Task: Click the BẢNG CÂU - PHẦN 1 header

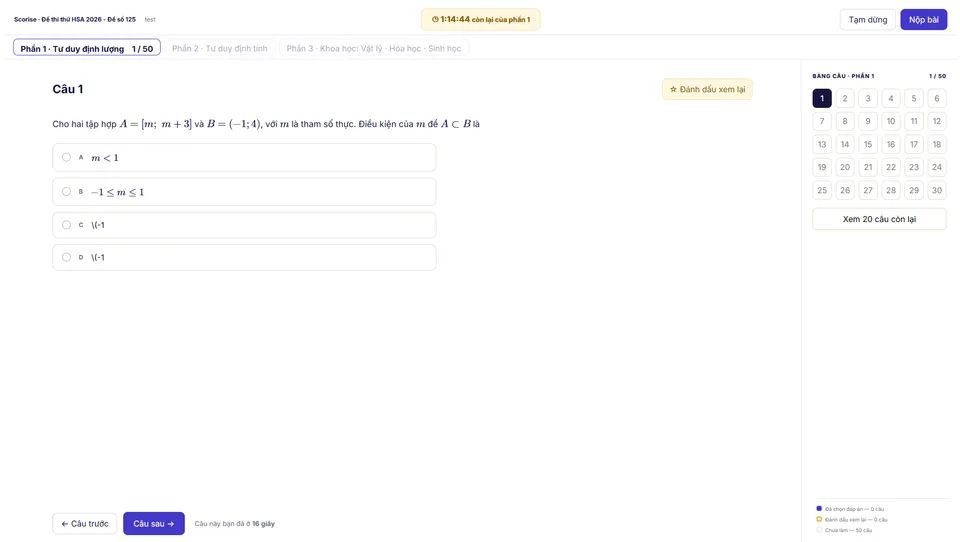Action: (x=843, y=76)
